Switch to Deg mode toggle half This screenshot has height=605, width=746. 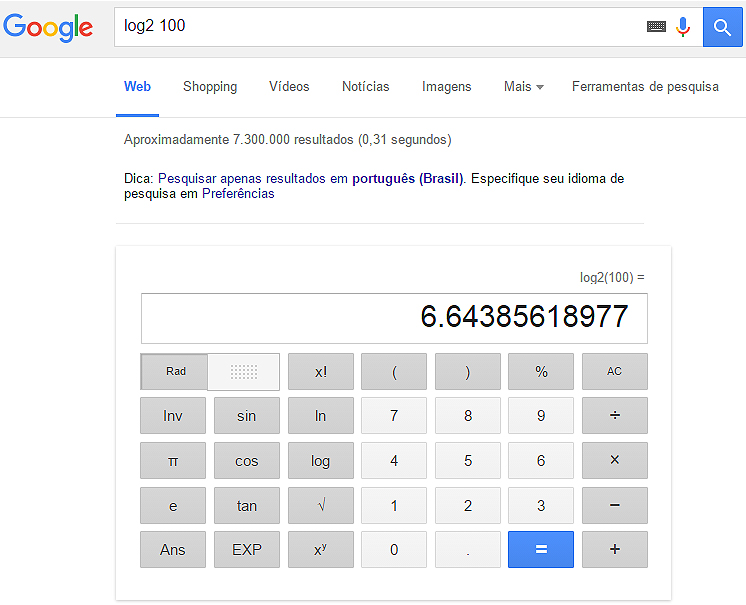244,372
